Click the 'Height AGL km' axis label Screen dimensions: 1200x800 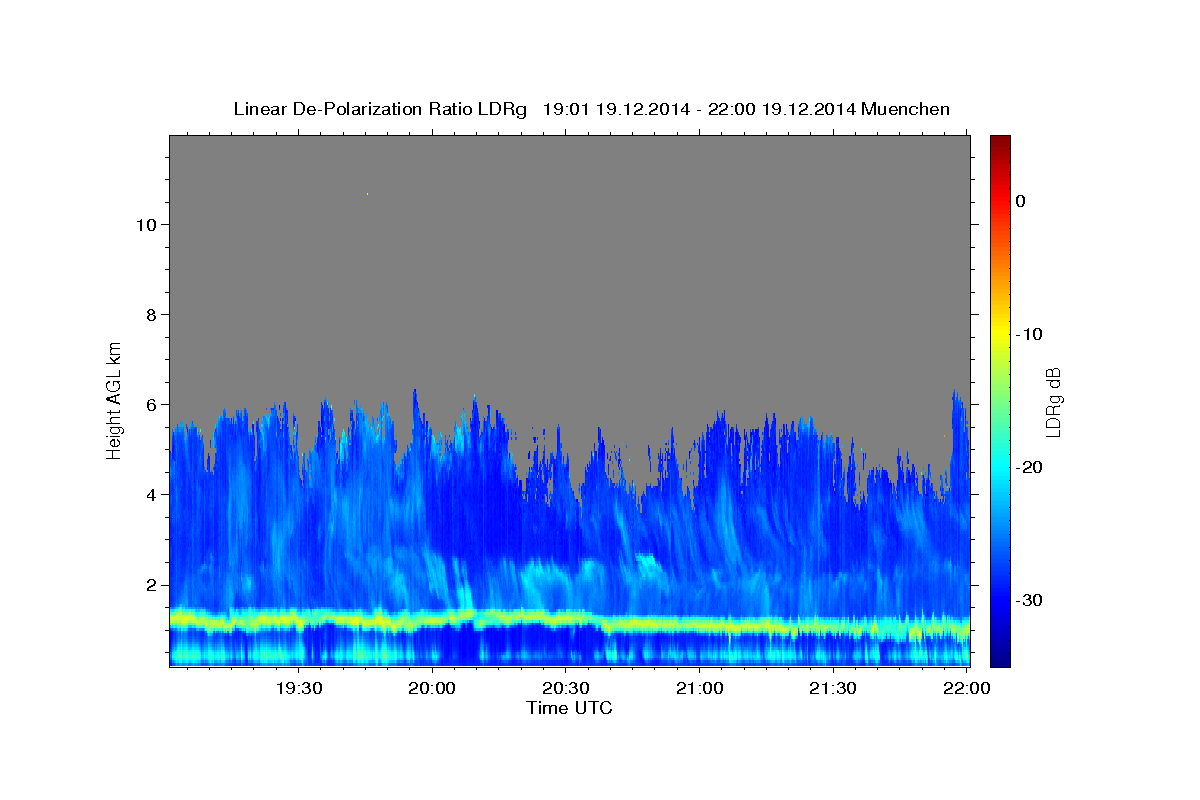[x=115, y=399]
